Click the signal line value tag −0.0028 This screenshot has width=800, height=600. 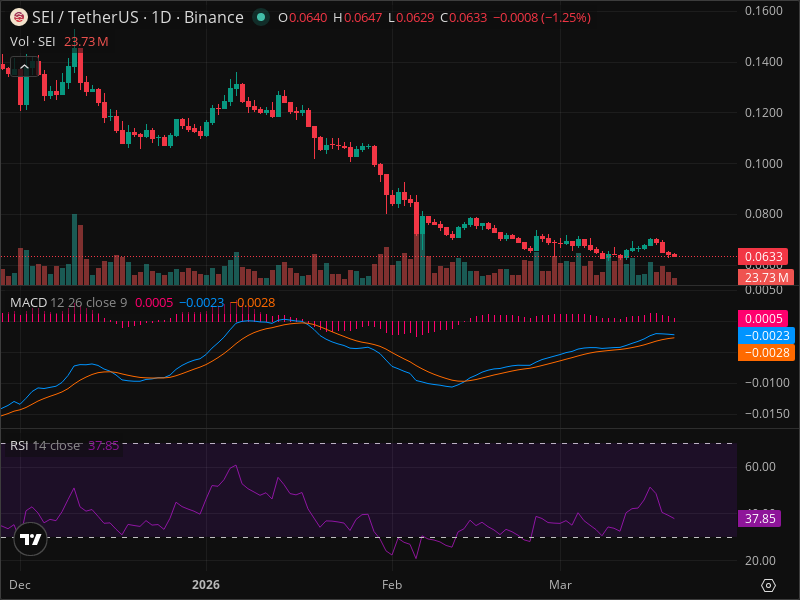766,353
